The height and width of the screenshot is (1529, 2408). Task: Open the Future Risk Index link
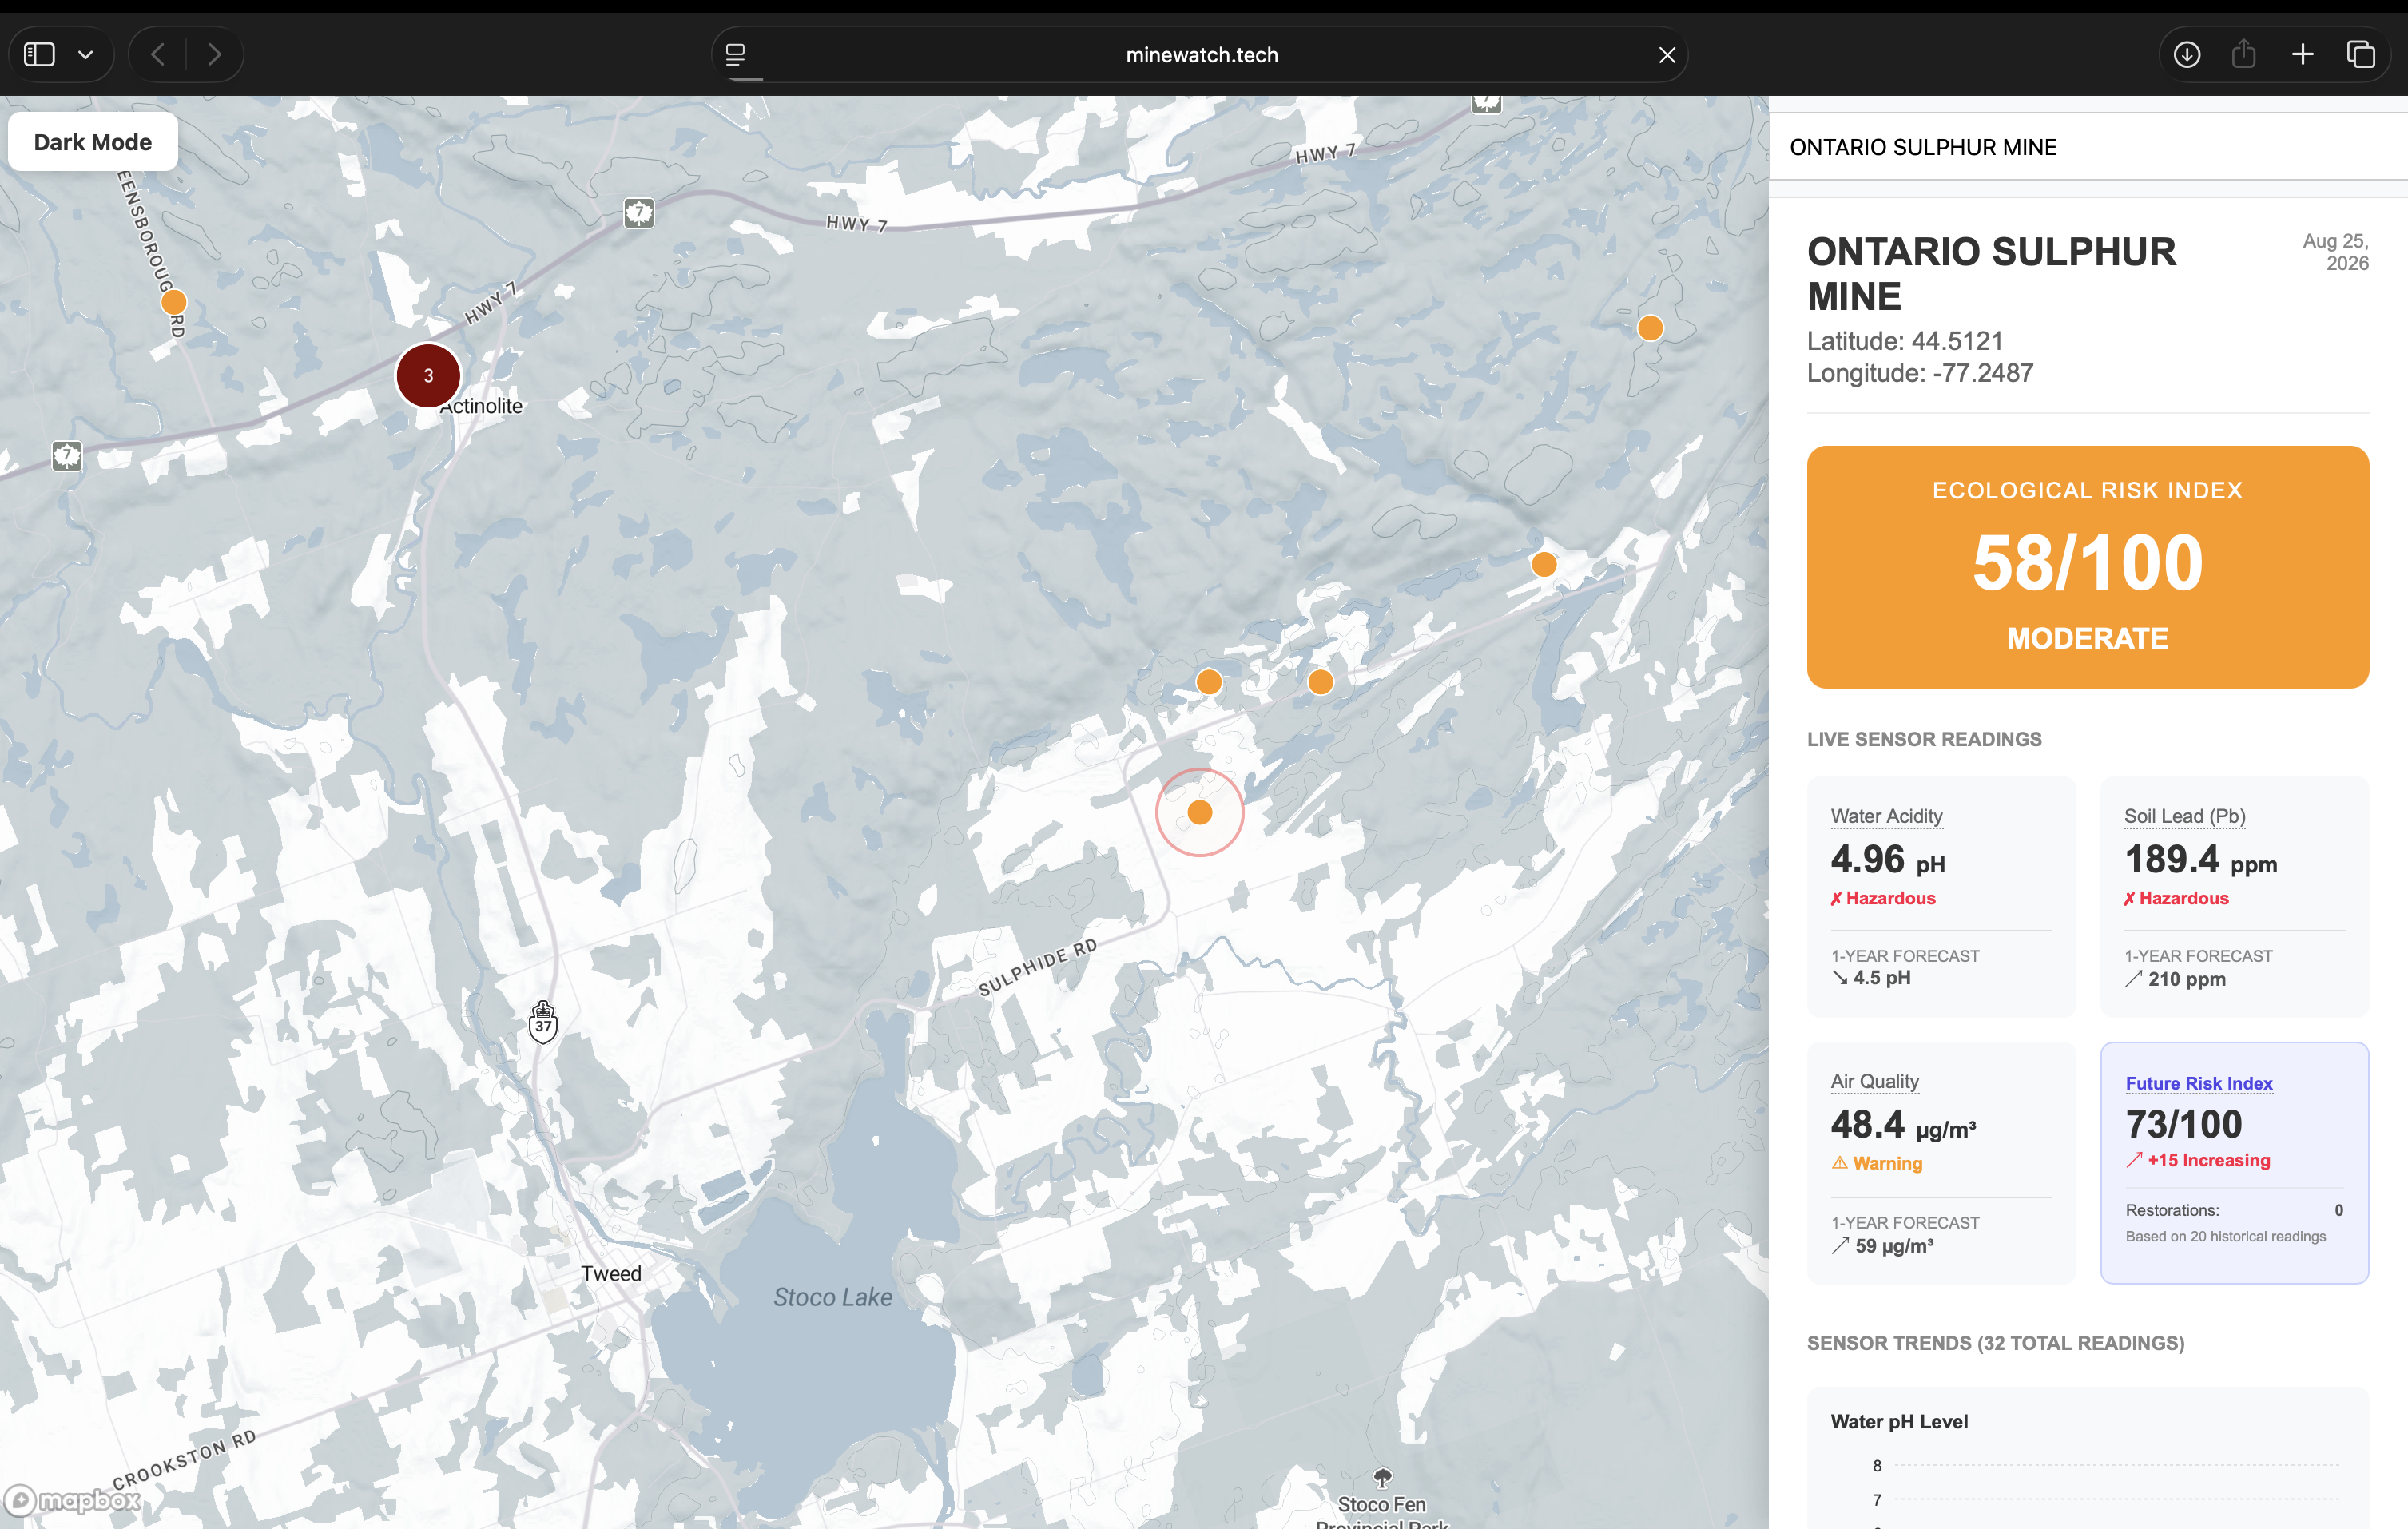point(2198,1083)
